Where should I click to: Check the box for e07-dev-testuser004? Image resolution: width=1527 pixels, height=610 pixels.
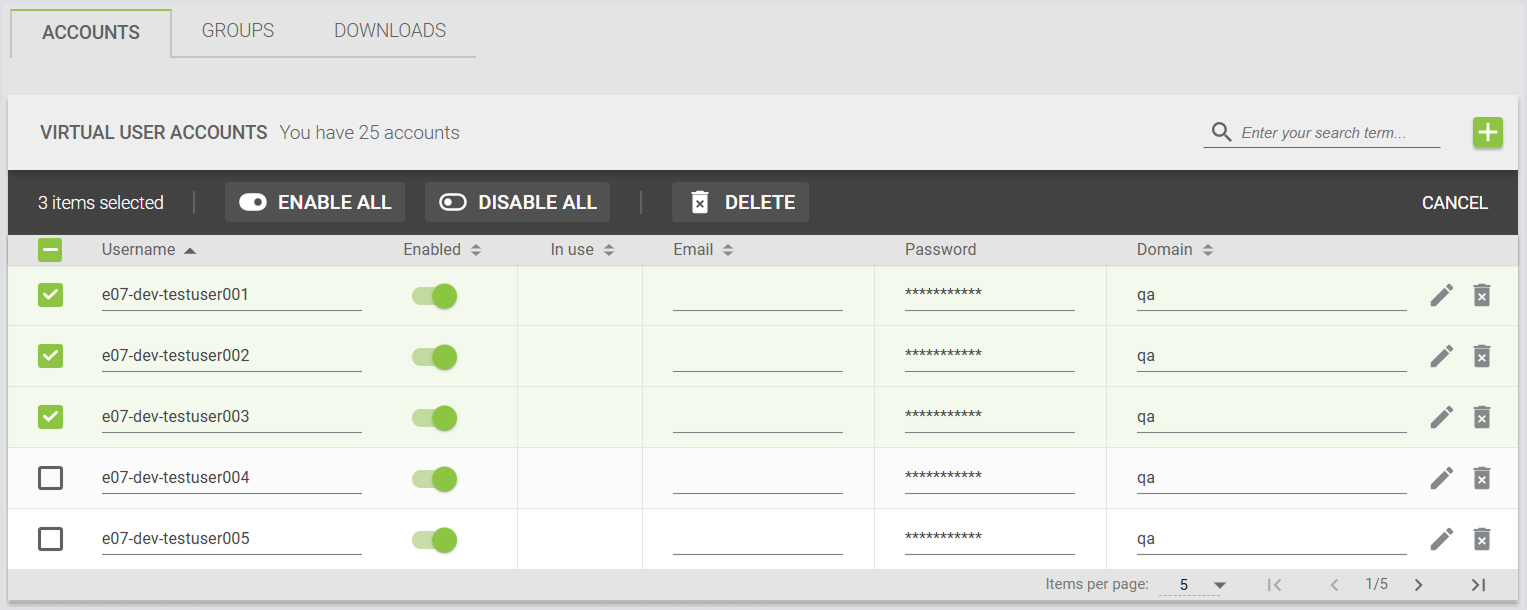point(50,478)
